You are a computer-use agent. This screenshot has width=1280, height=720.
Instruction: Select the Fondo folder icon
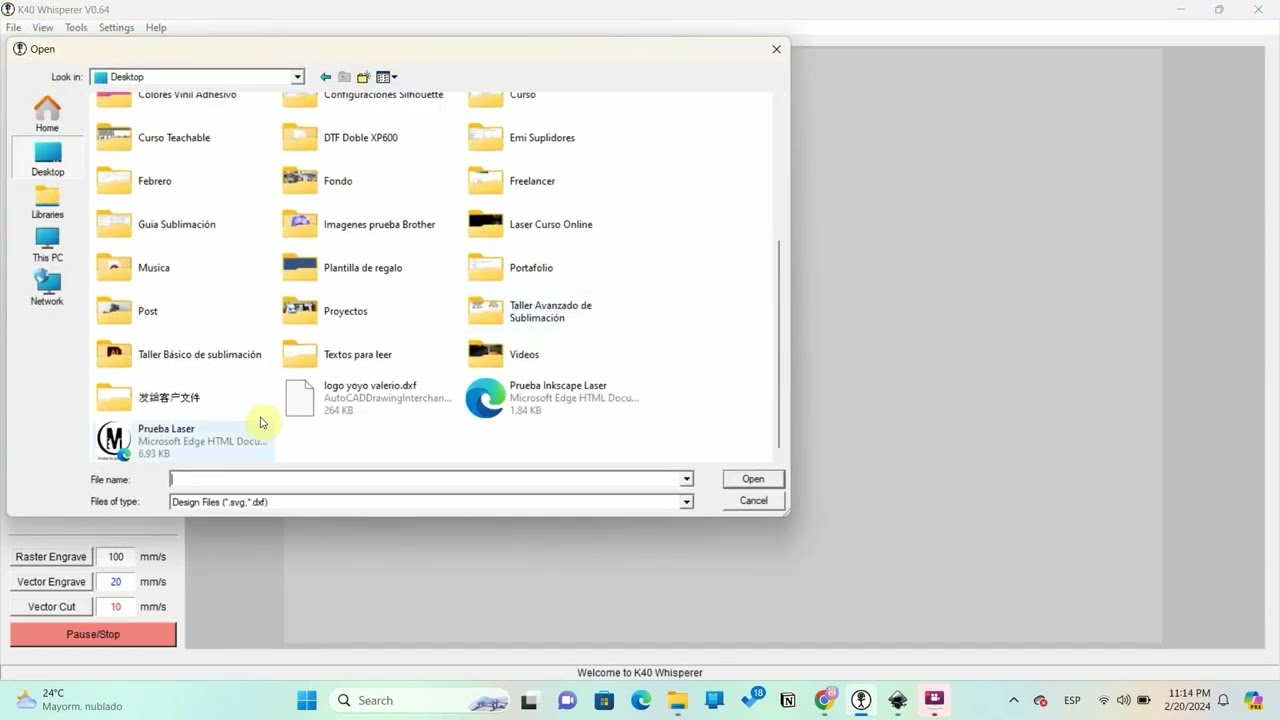(x=300, y=180)
